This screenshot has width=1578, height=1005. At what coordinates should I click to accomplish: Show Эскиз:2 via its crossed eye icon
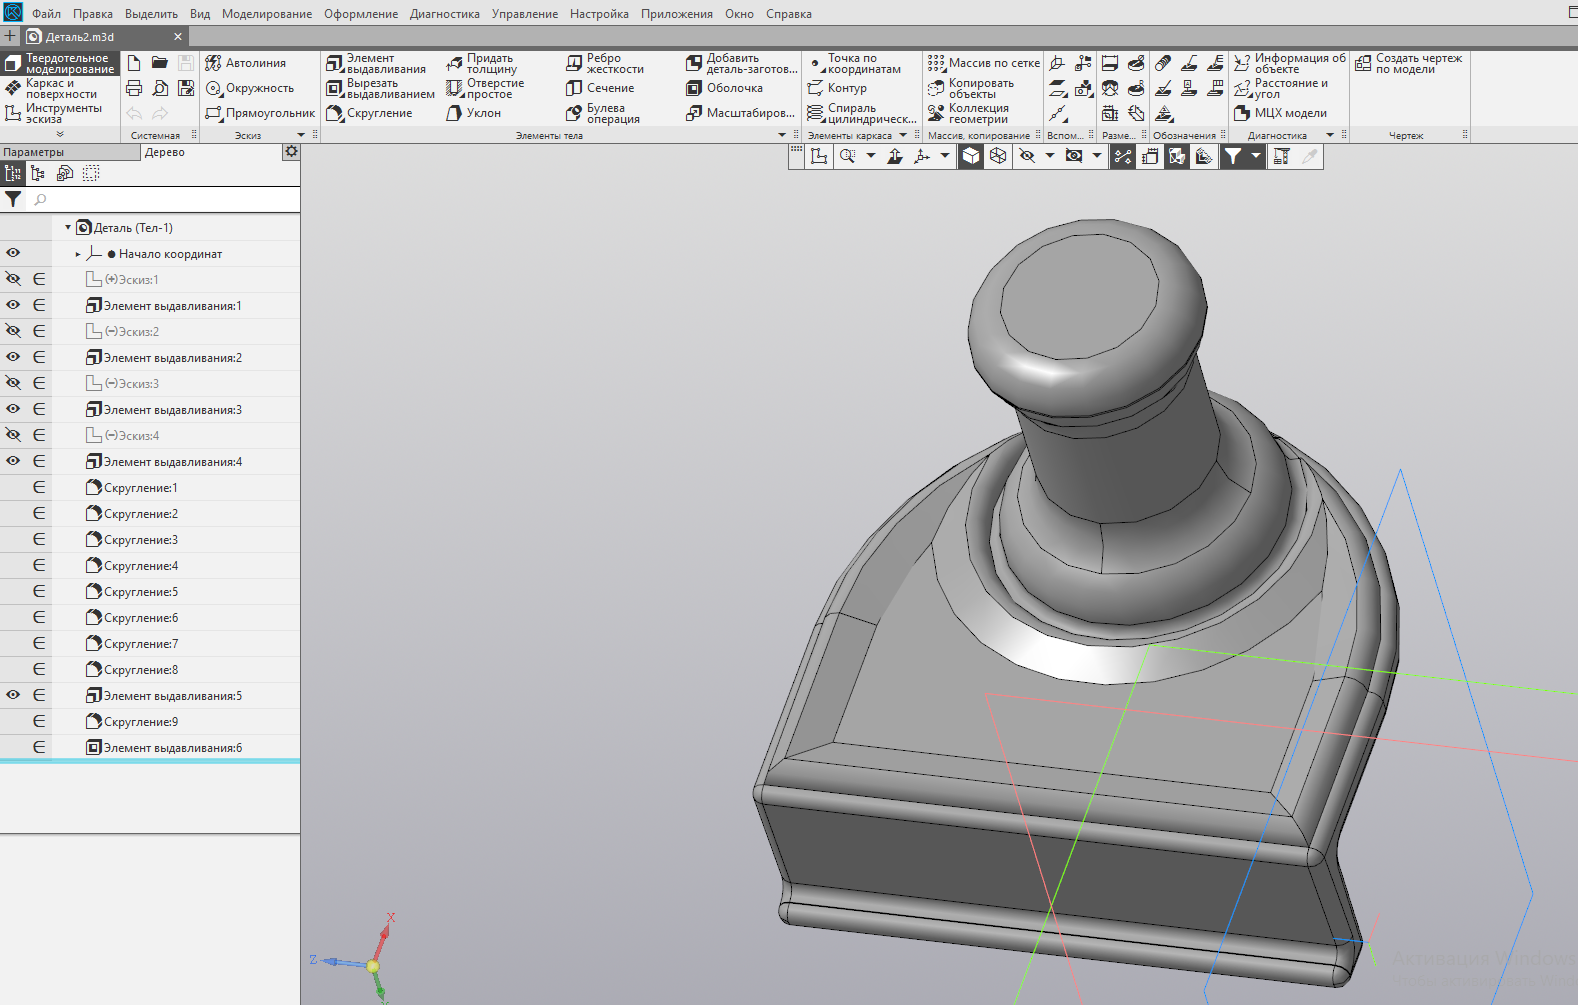13,331
